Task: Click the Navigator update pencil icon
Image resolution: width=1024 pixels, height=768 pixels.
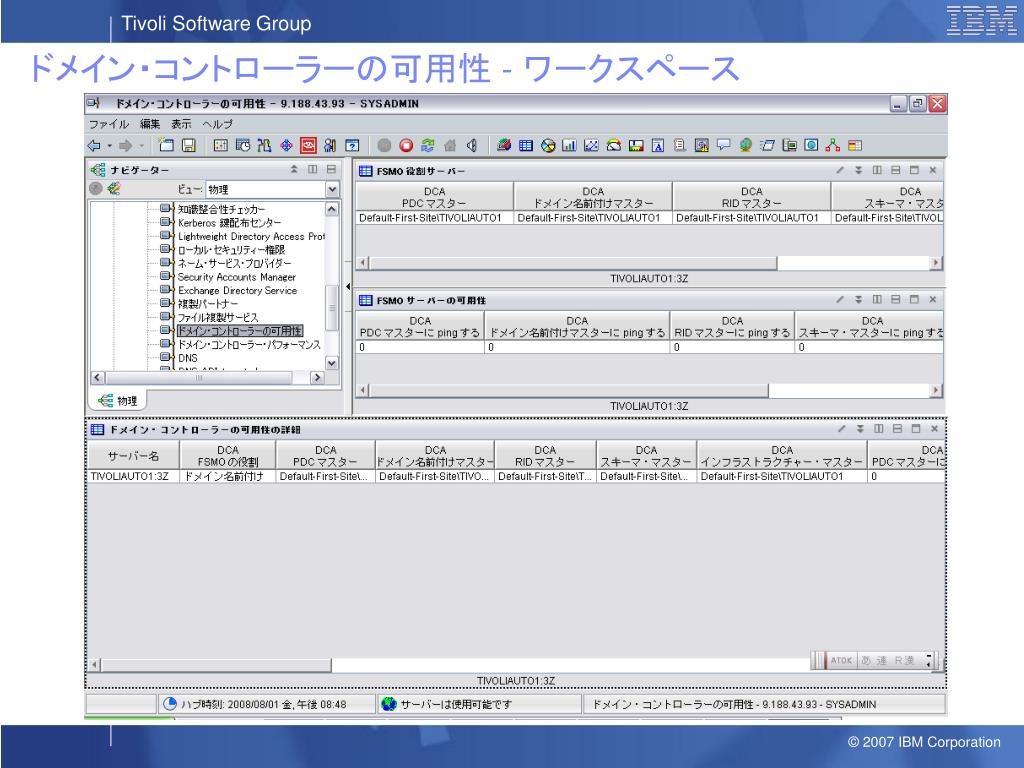Action: click(x=114, y=189)
